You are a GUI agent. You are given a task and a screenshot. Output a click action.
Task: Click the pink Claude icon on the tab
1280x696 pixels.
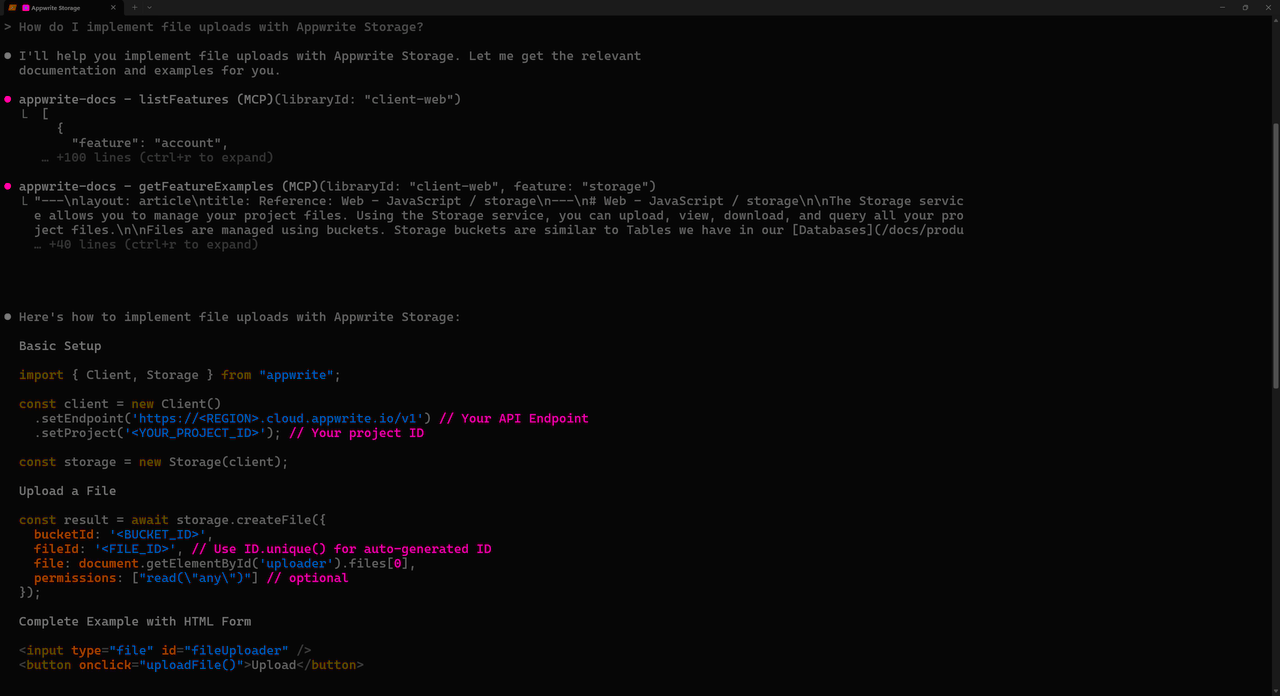pos(25,7)
